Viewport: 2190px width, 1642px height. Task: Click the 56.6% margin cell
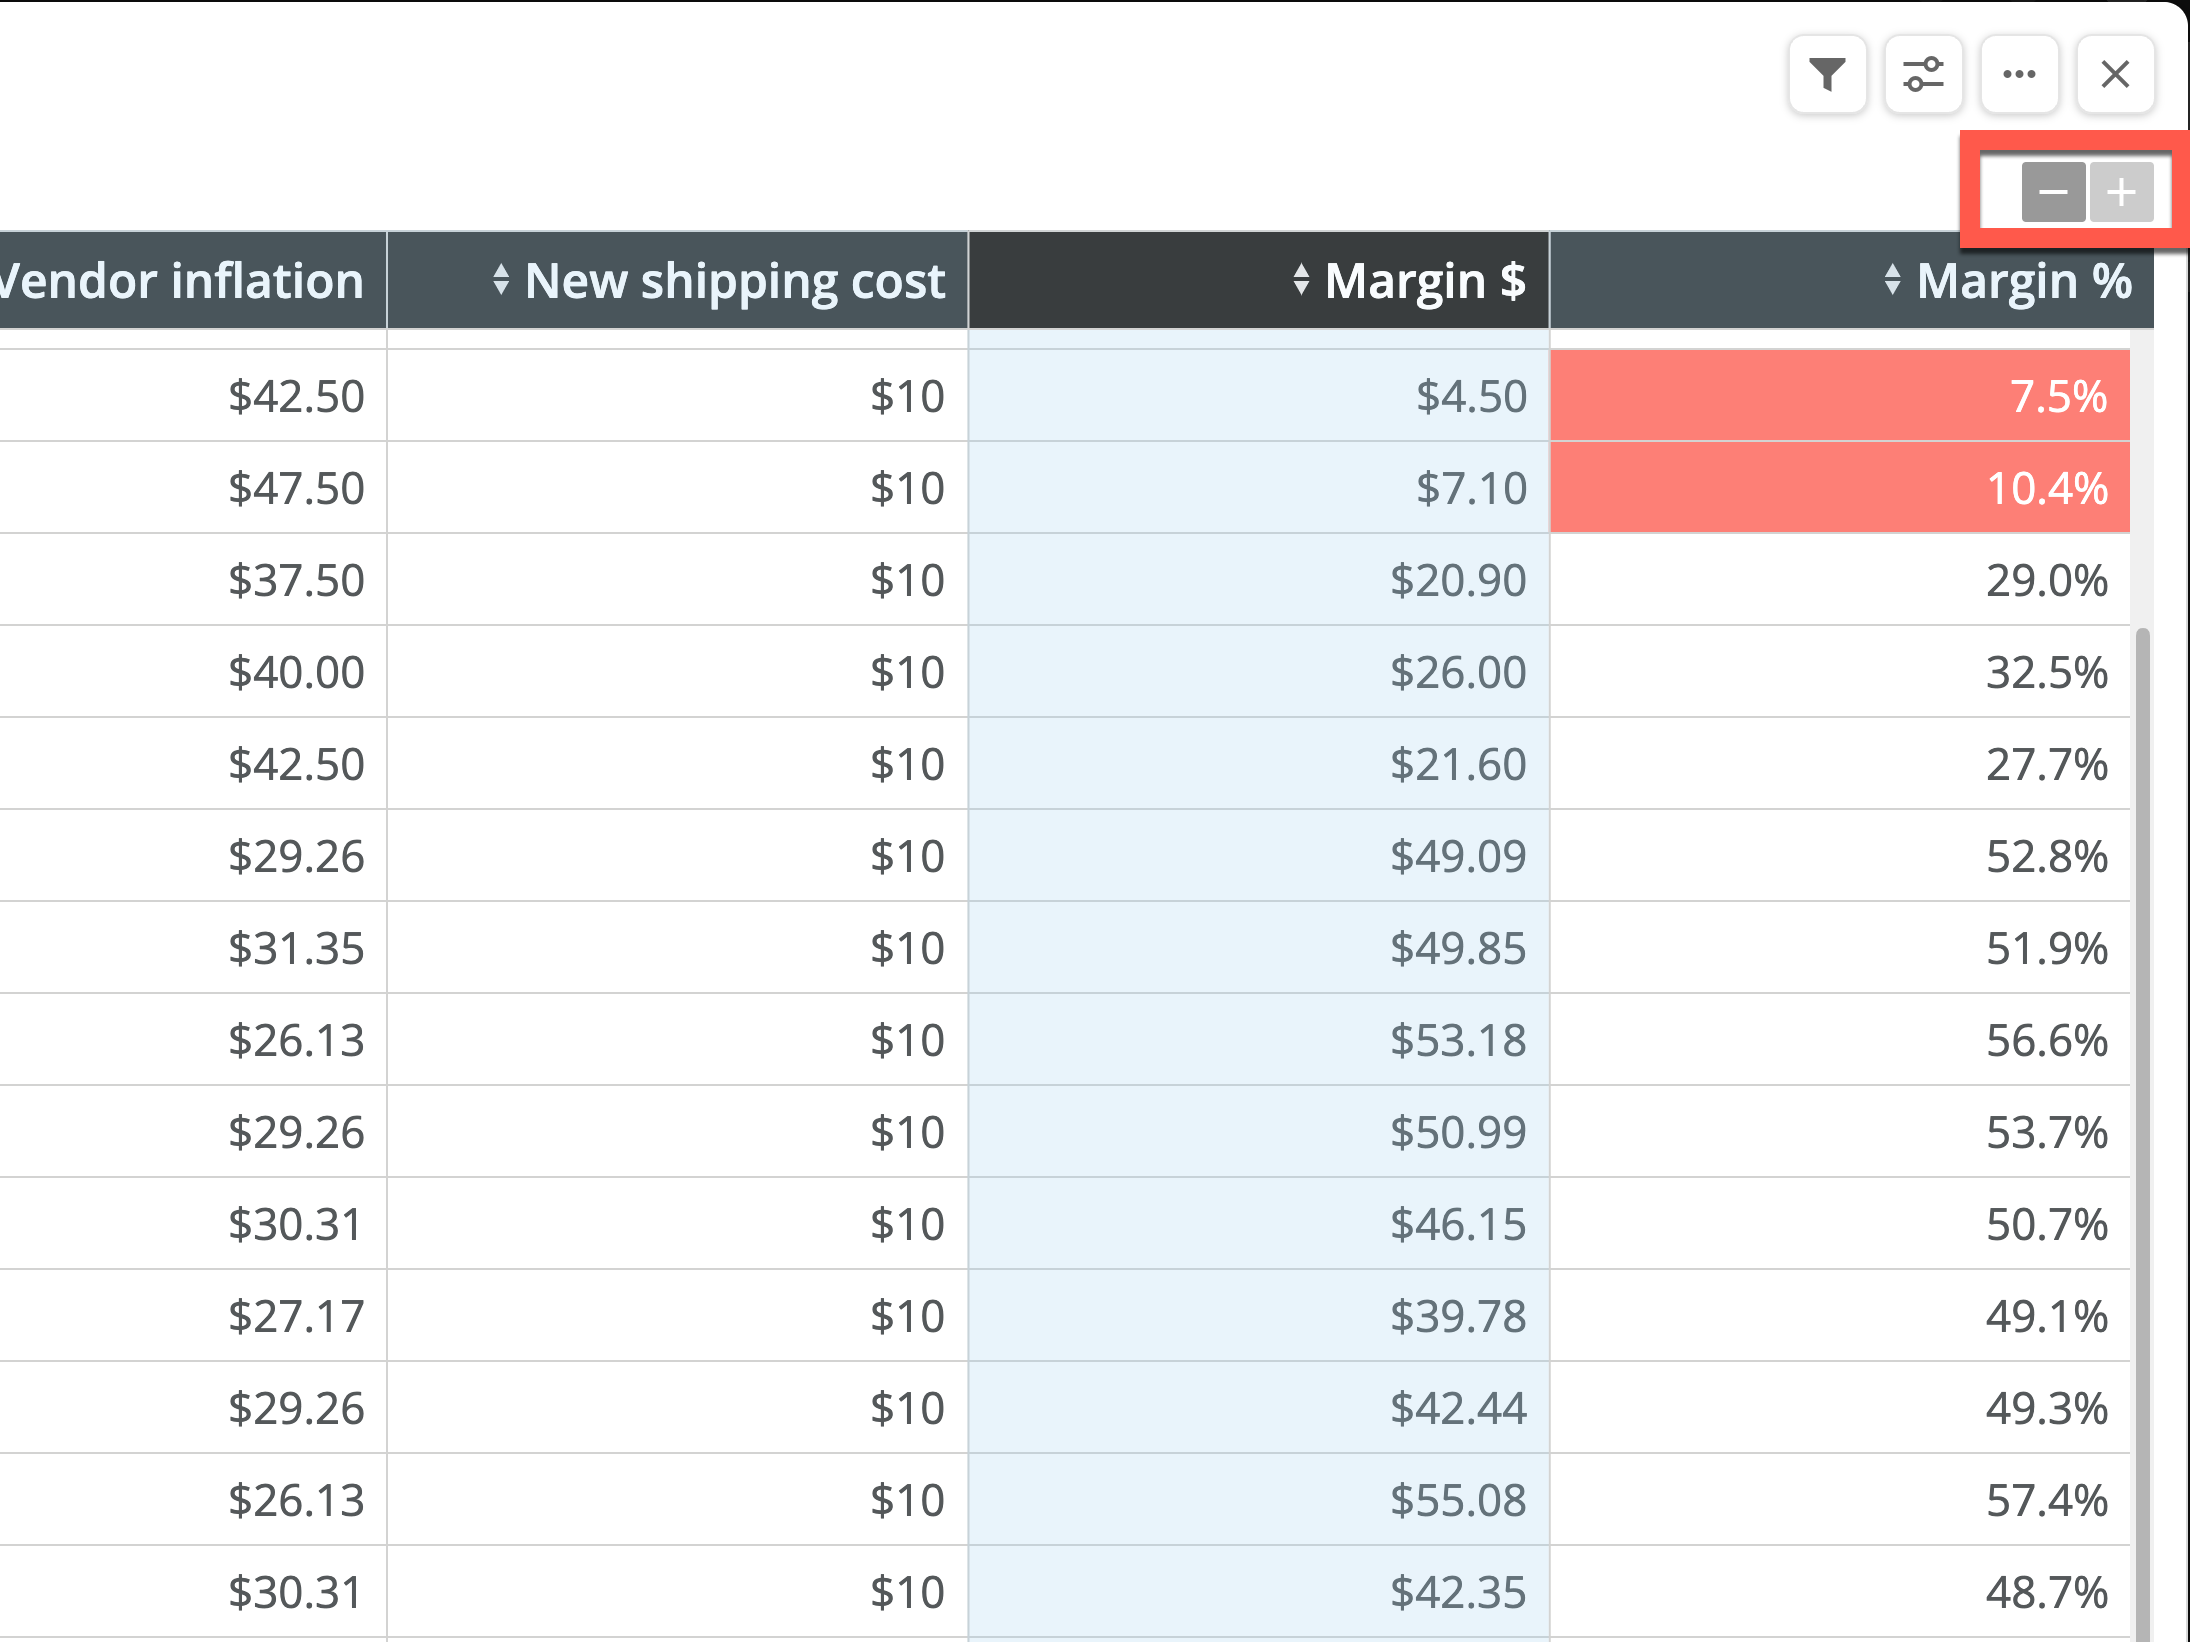click(1840, 1040)
